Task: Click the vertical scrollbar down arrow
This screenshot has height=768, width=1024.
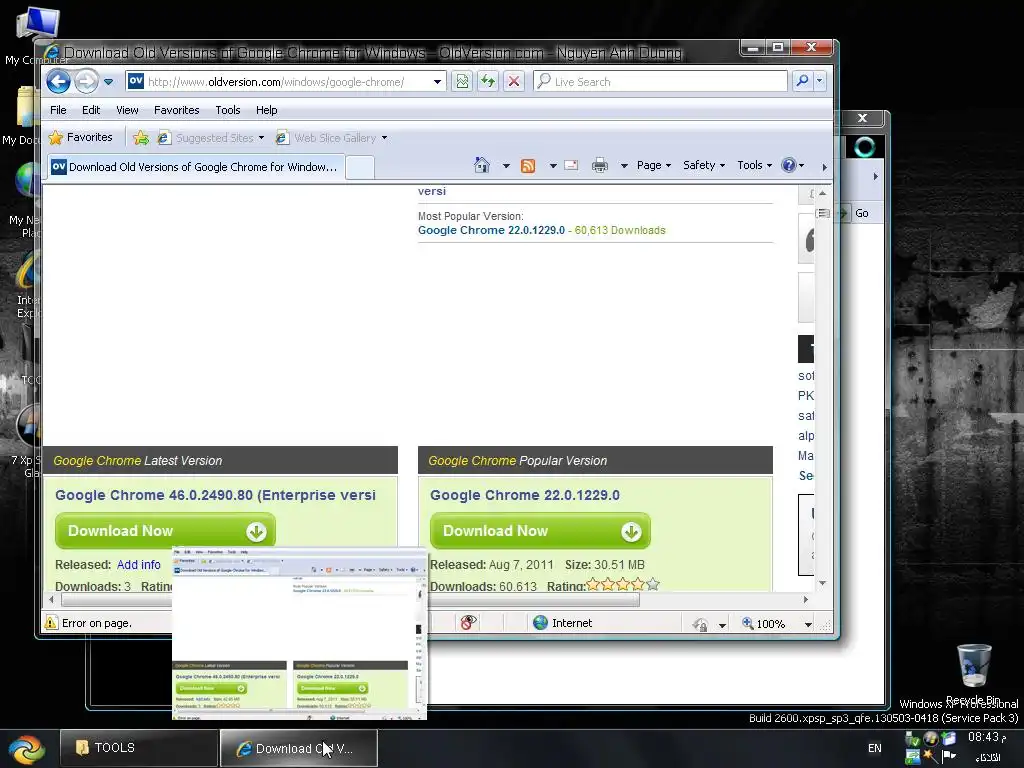Action: (x=823, y=583)
